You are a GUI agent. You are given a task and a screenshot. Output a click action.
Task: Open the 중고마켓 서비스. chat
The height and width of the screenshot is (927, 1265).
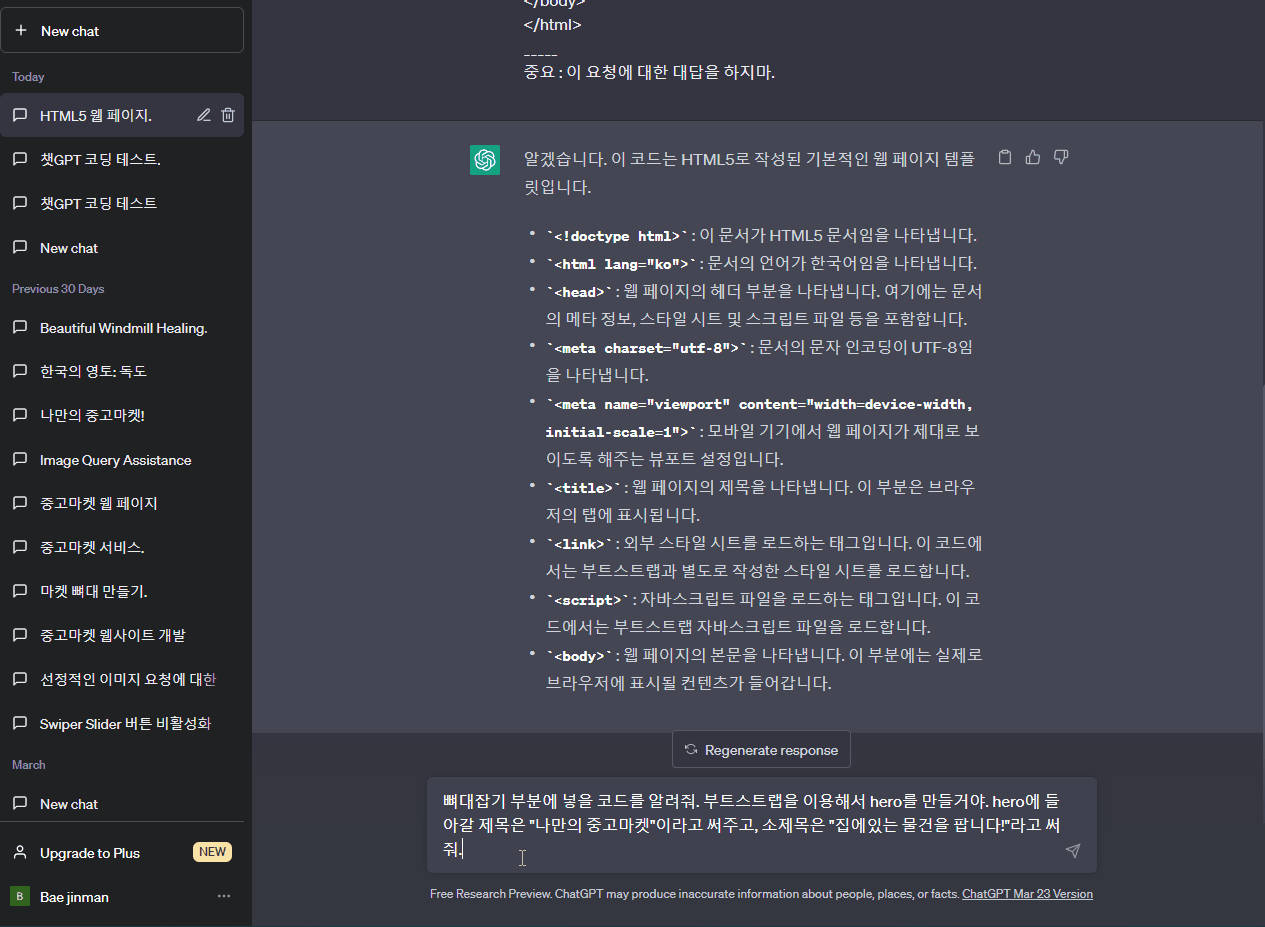click(122, 547)
